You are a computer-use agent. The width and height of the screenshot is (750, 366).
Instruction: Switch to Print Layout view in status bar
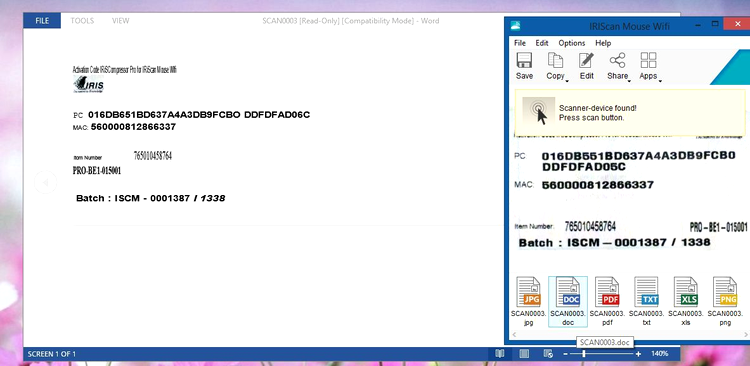524,354
